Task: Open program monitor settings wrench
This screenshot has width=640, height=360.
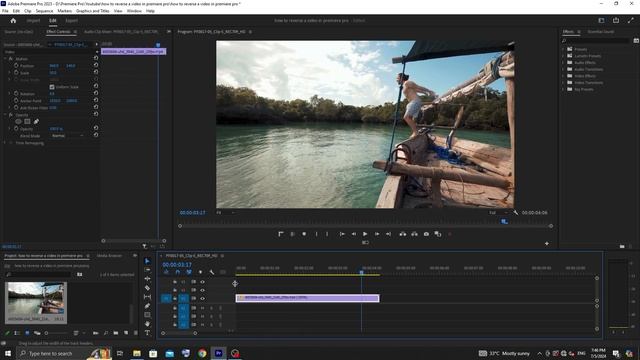Action: (x=516, y=213)
